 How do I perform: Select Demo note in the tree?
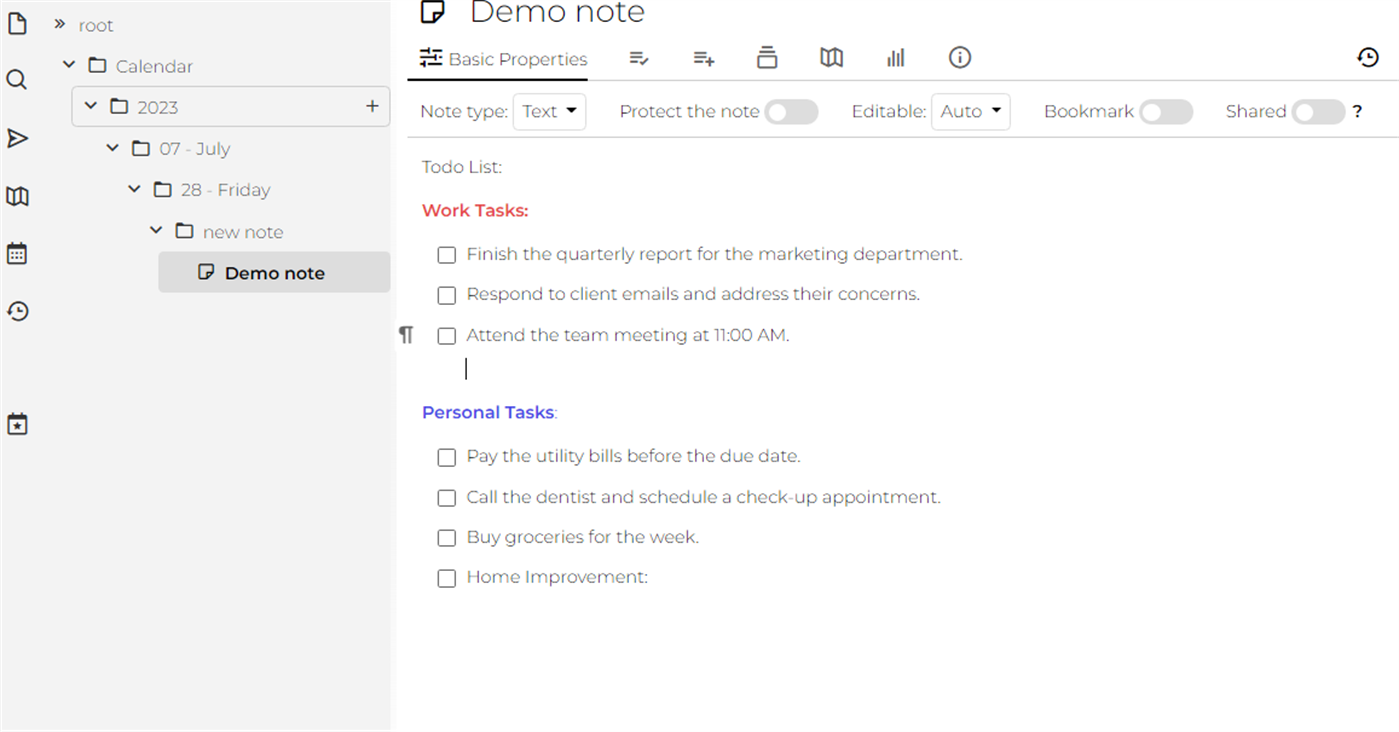pos(273,272)
